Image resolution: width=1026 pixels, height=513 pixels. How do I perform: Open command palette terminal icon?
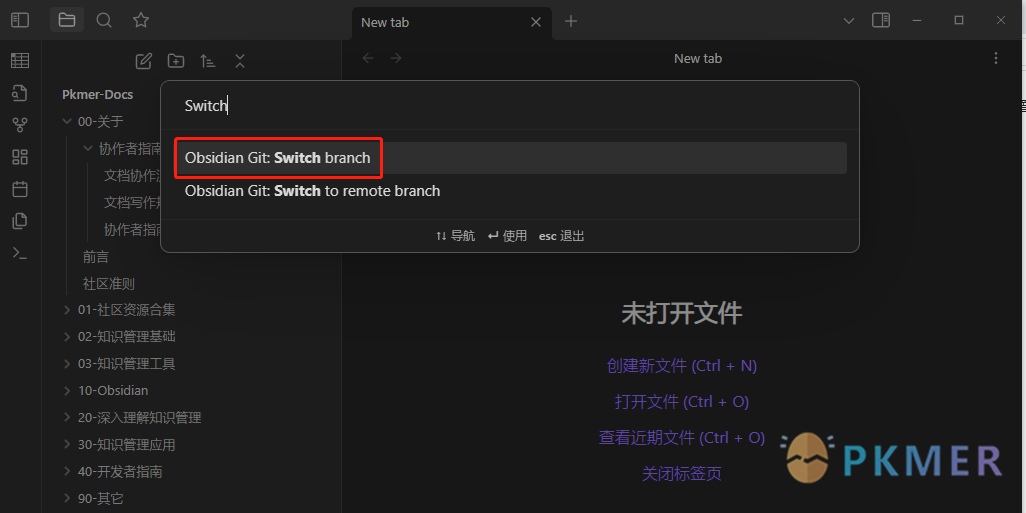tap(20, 253)
